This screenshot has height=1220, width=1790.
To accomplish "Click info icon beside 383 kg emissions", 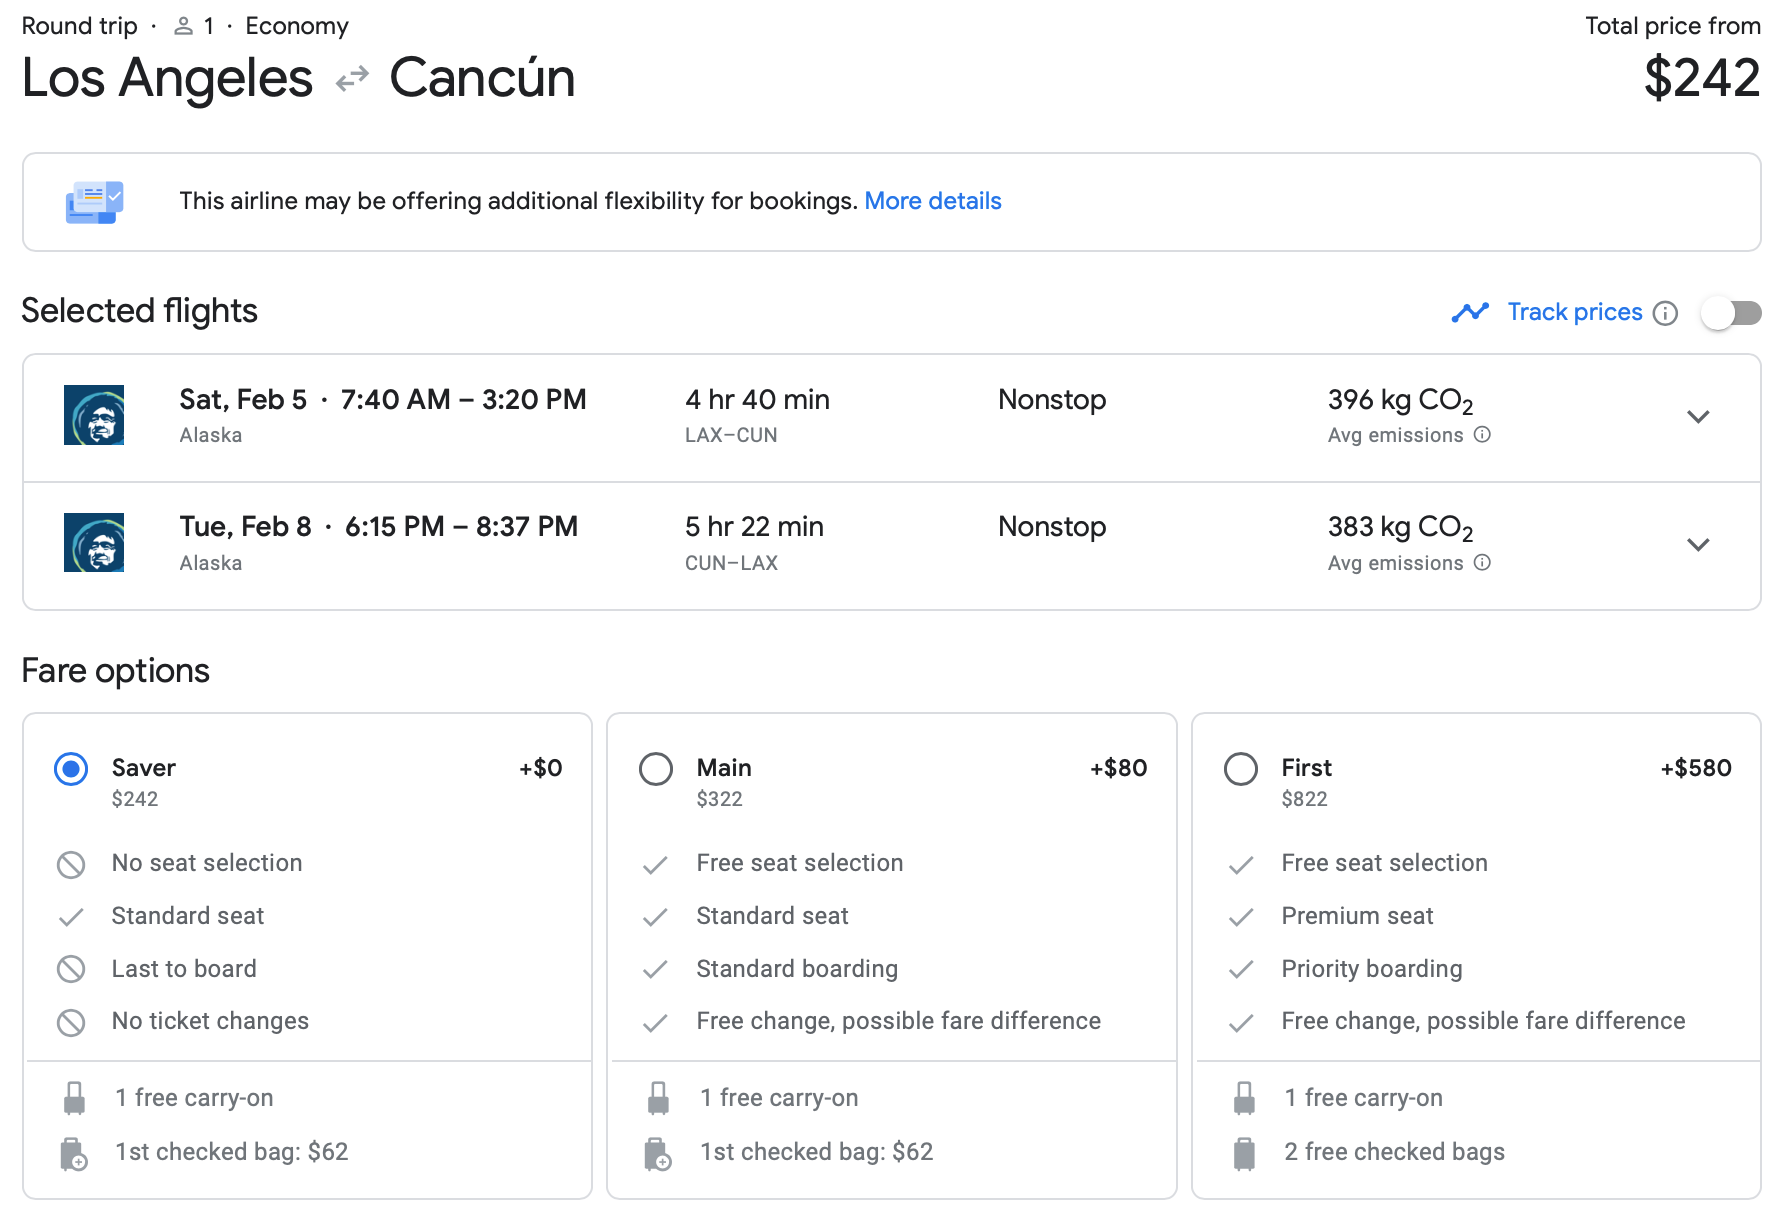I will coord(1482,563).
